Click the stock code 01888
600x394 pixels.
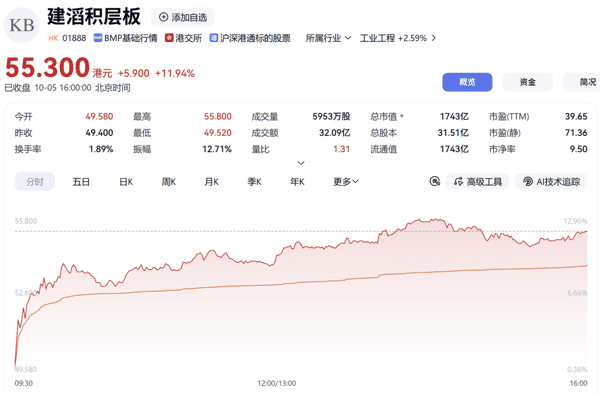click(x=74, y=38)
